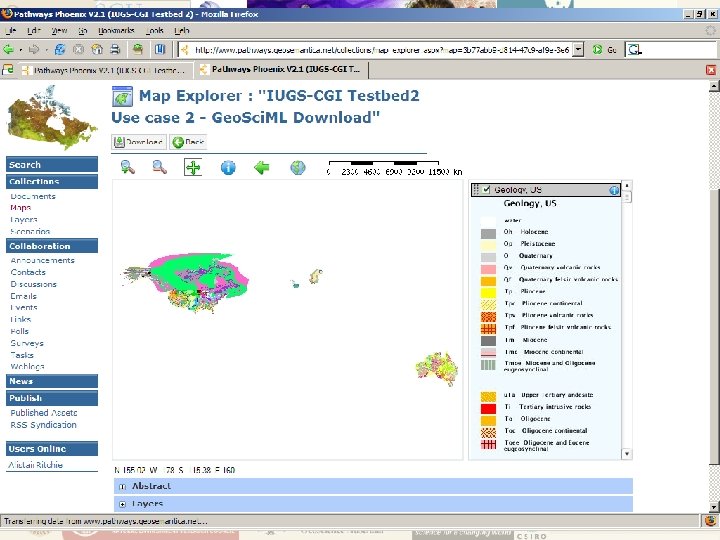720x540 pixels.
Task: Click the Tertiary intrusive rocks red swatch
Action: (488, 408)
